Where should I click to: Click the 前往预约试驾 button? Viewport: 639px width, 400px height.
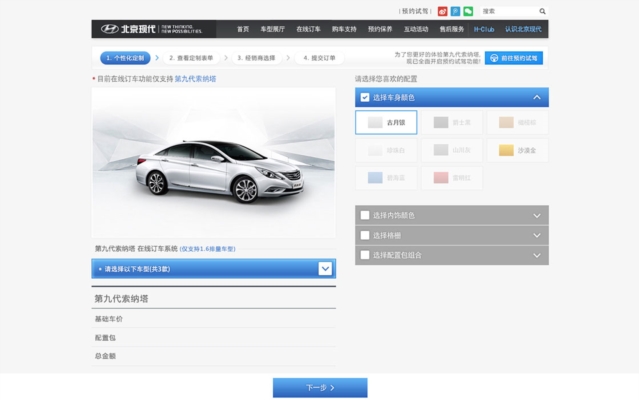[x=513, y=58]
